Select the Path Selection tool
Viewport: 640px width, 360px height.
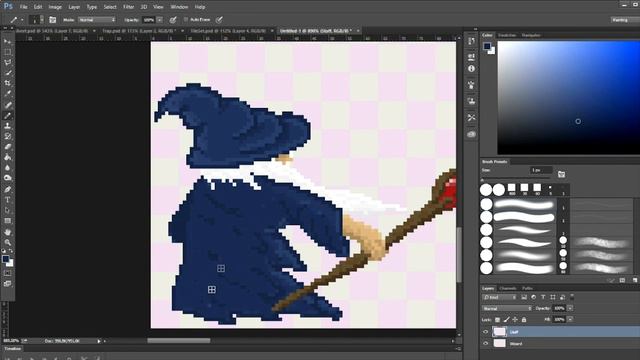coord(7,211)
